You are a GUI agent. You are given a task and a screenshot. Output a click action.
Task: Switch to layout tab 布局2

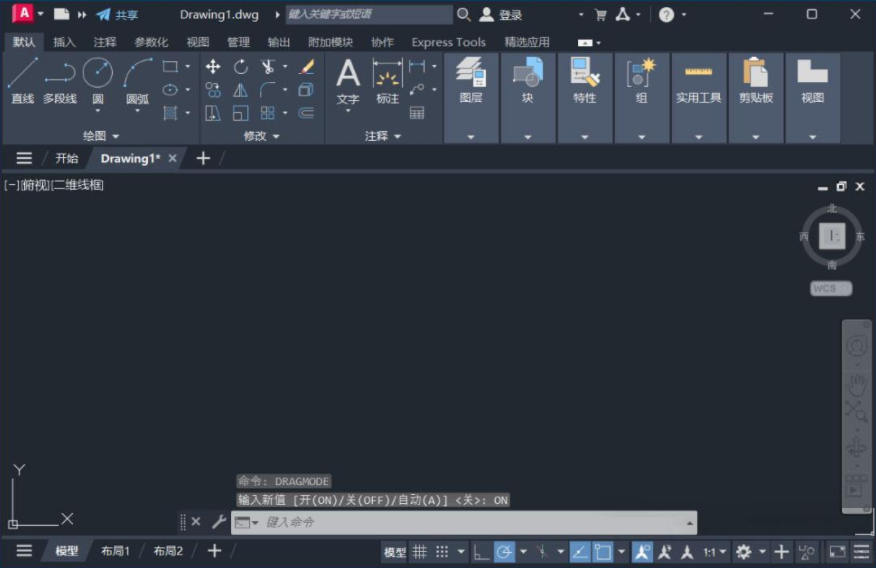coord(168,551)
